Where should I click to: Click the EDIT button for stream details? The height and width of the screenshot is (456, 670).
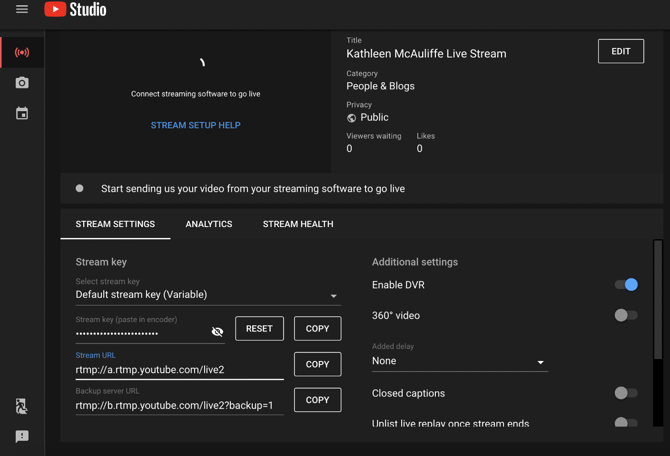[620, 51]
